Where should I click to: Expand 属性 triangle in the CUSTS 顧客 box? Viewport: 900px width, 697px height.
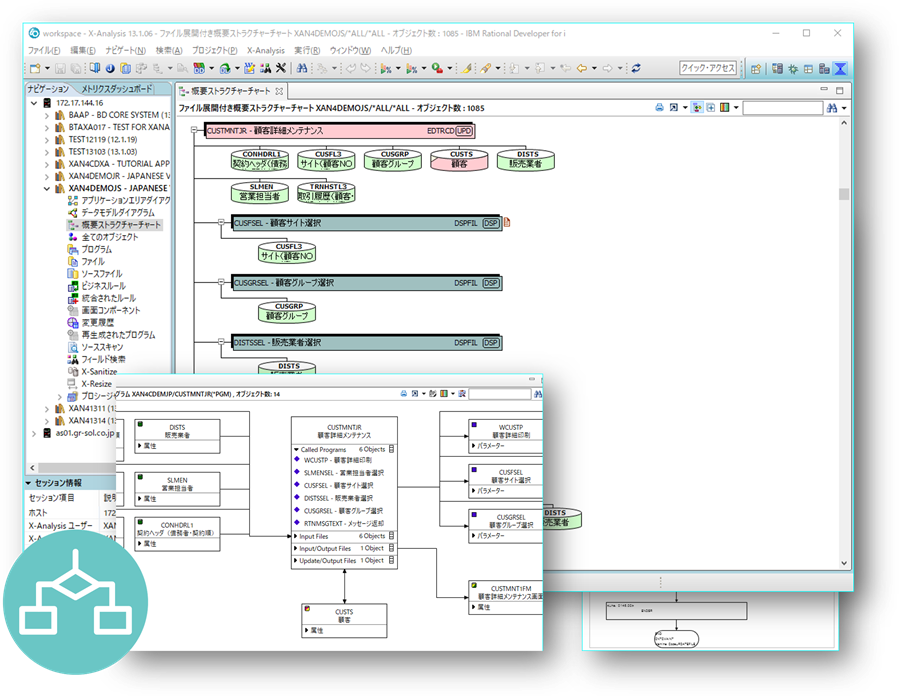pos(307,630)
